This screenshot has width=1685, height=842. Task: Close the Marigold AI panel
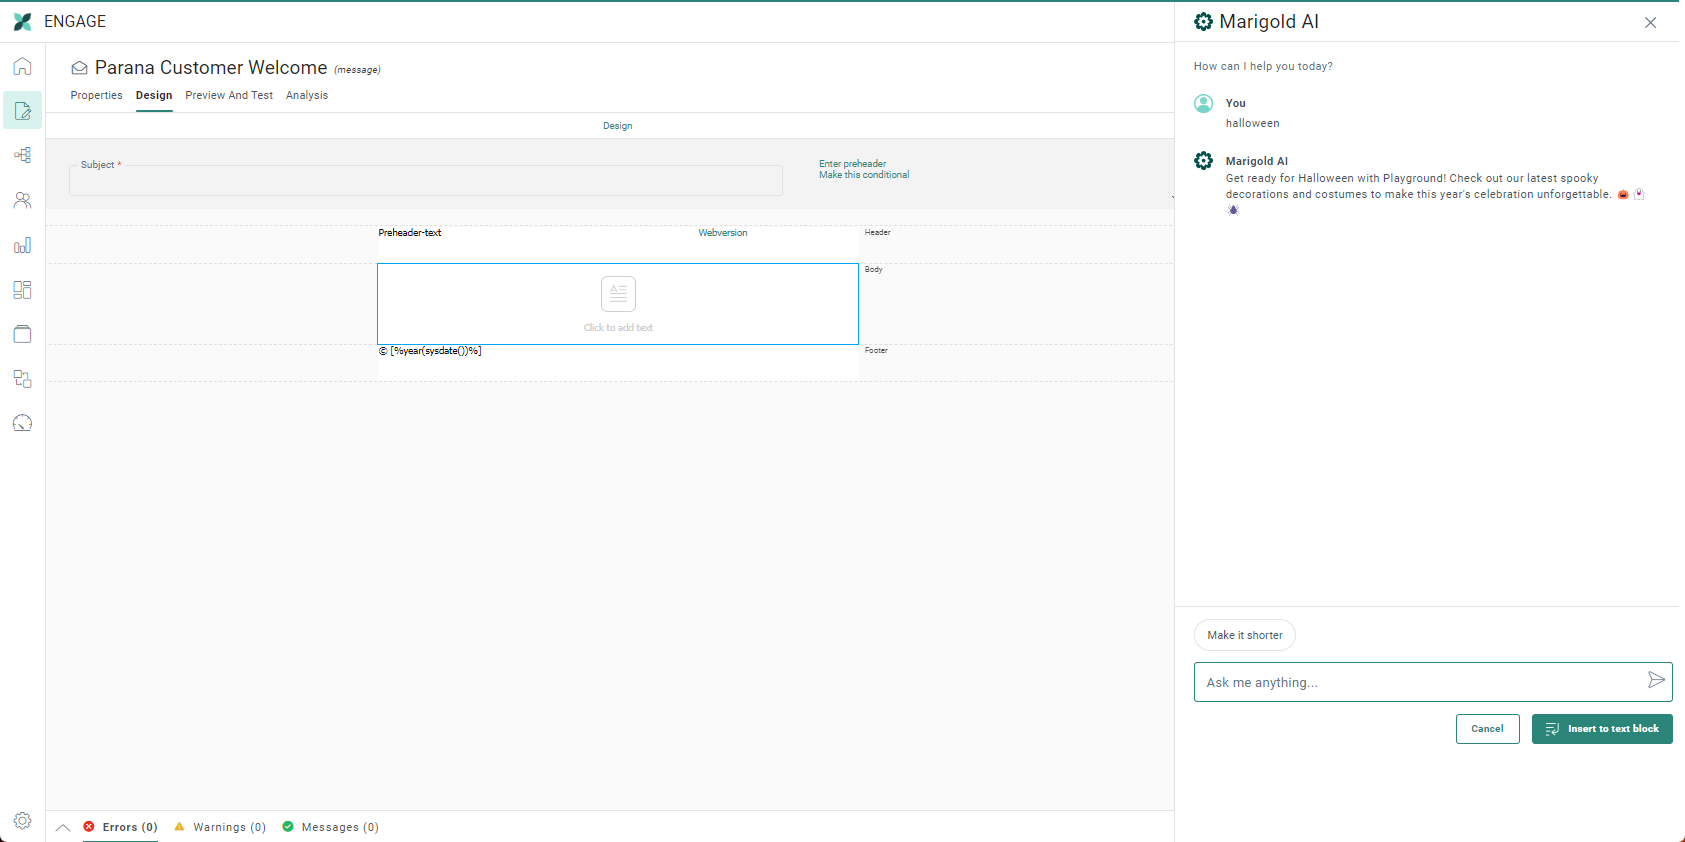point(1650,23)
